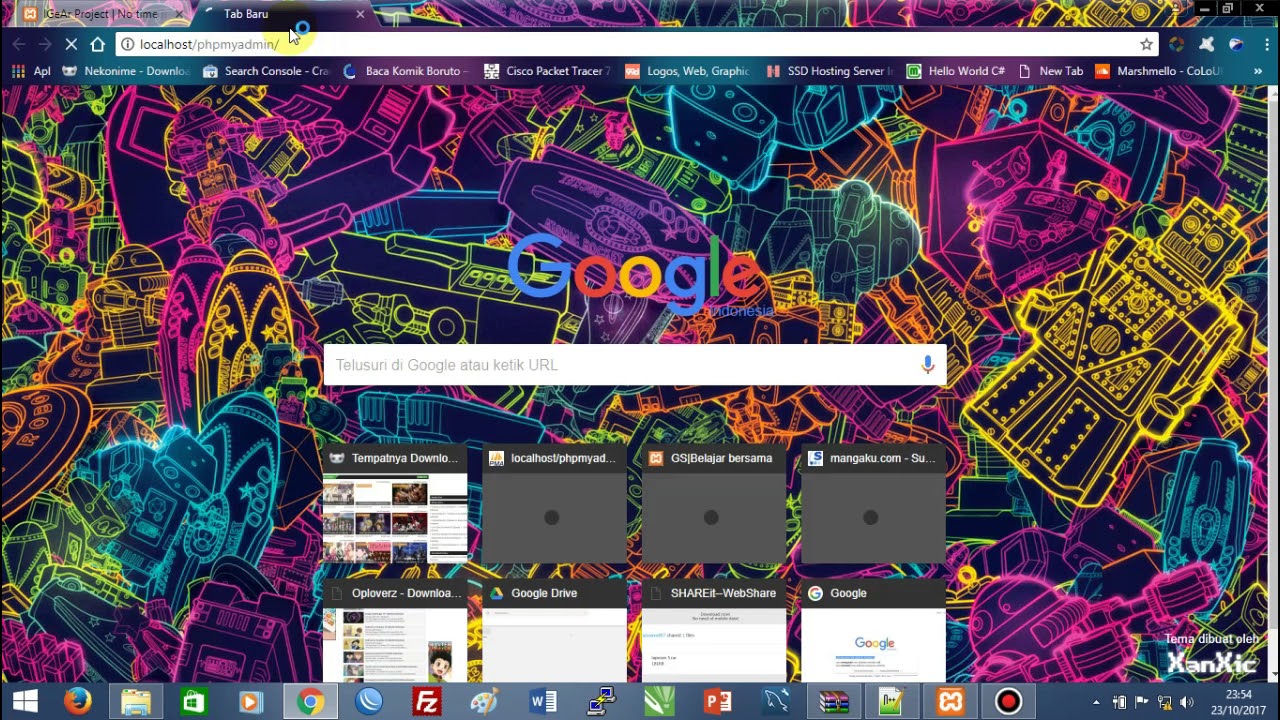Show more bookmarks with the chevron
Viewport: 1280px width, 720px height.
tap(1258, 71)
